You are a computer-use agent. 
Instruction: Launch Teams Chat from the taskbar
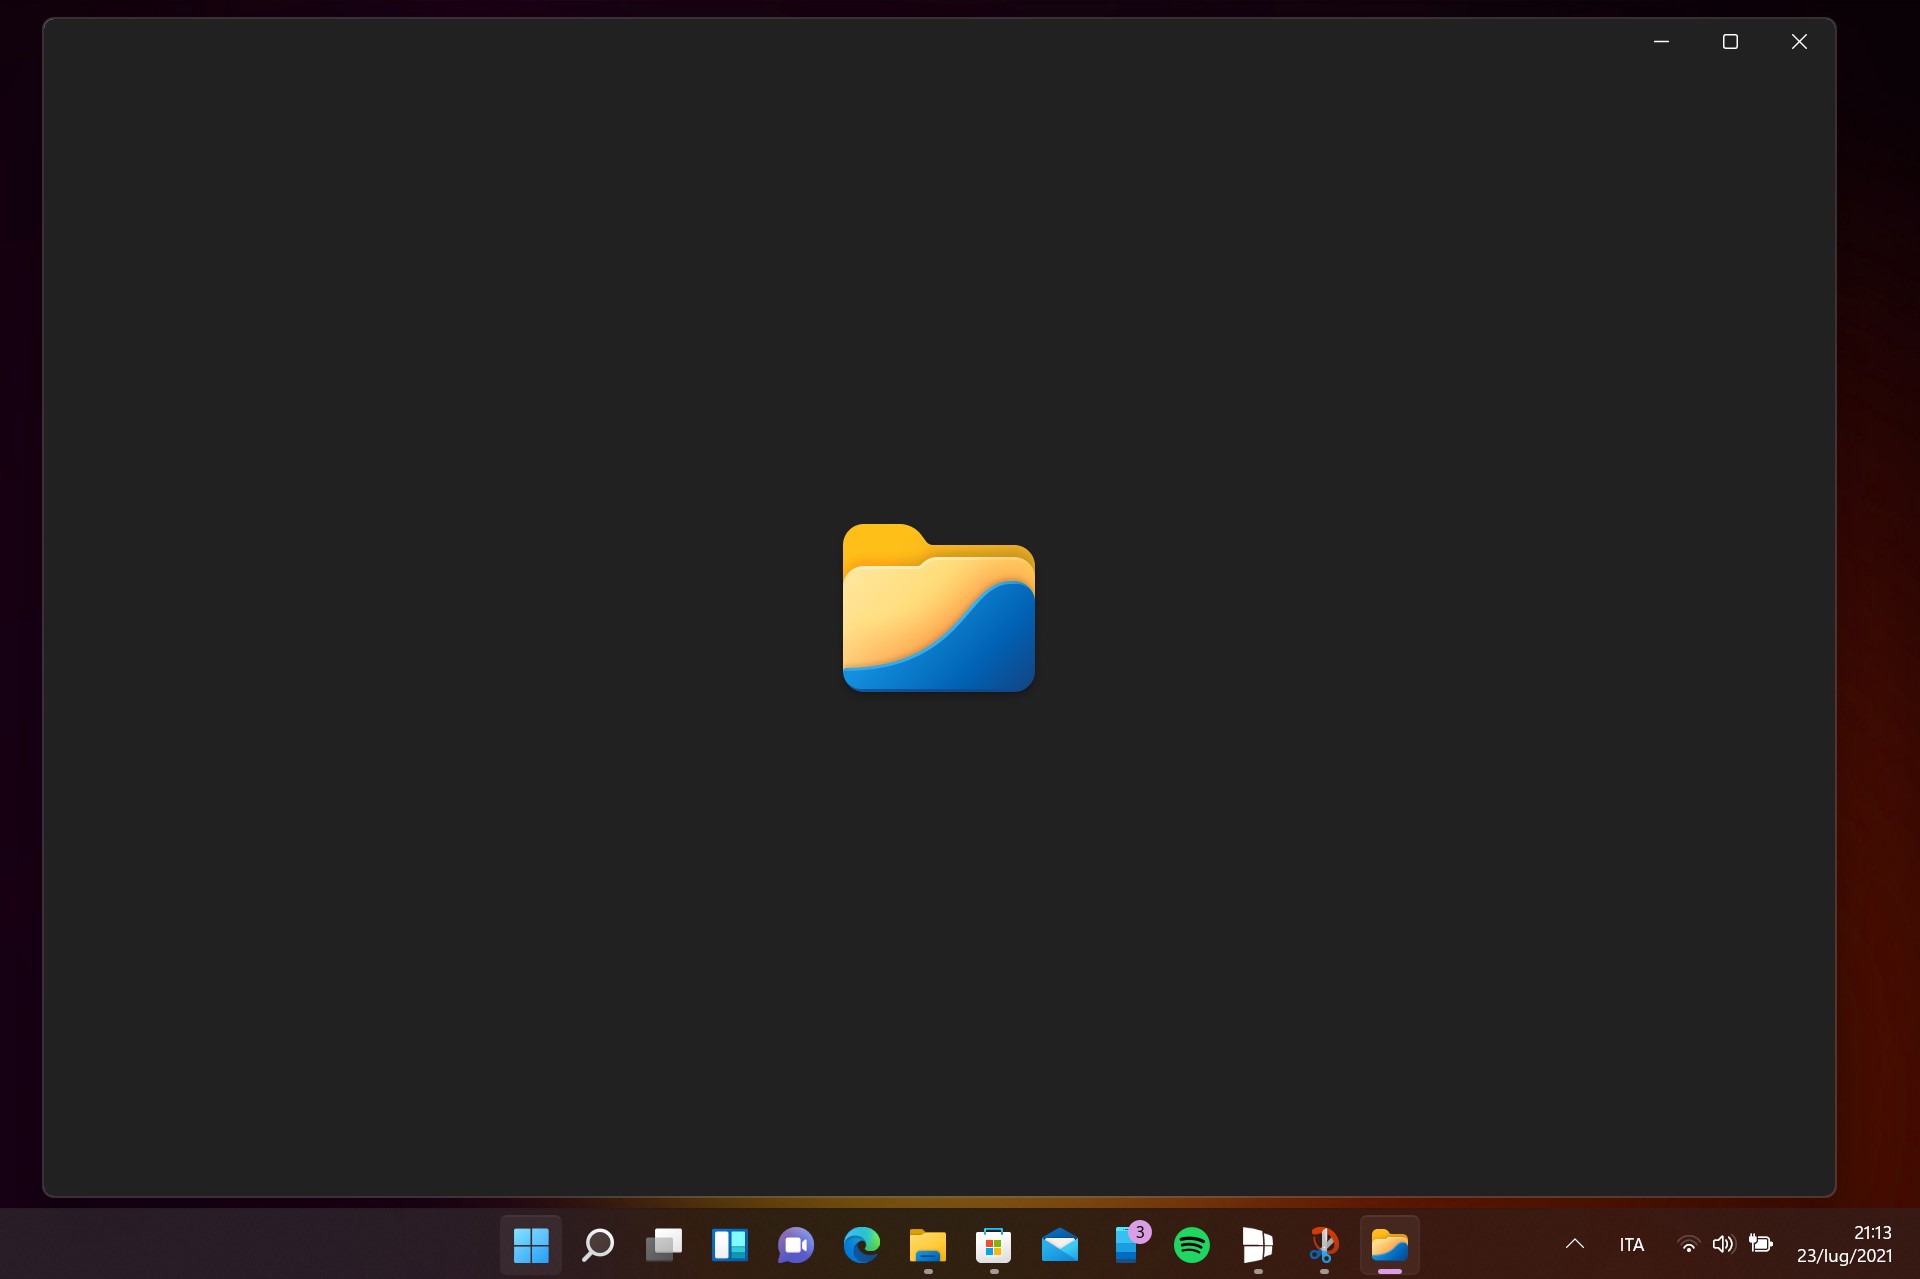pos(795,1245)
